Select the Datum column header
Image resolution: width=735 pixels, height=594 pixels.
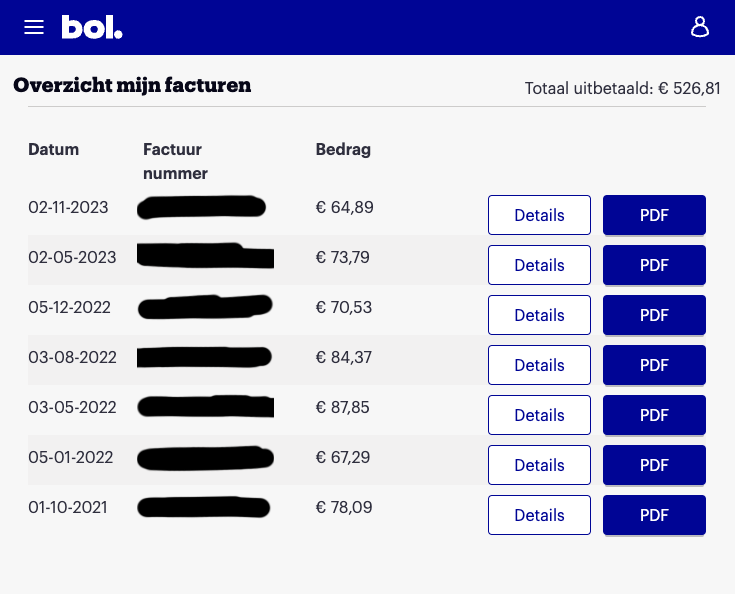53,150
